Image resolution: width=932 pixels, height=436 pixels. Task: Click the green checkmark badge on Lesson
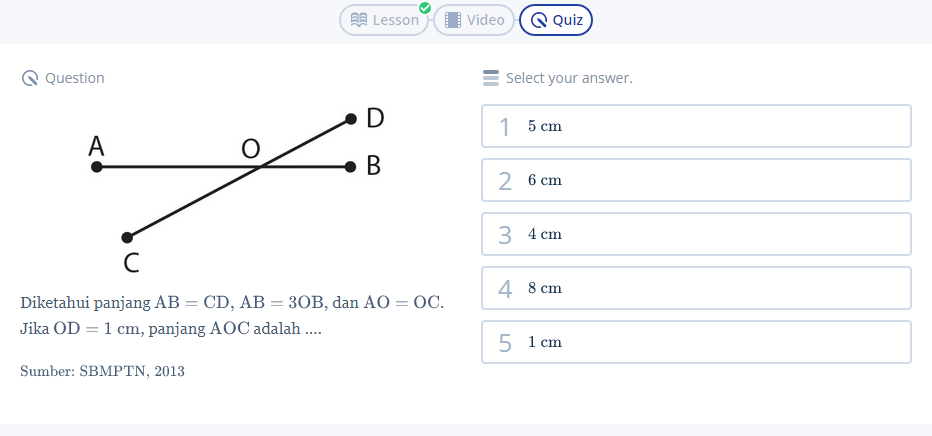coord(425,8)
